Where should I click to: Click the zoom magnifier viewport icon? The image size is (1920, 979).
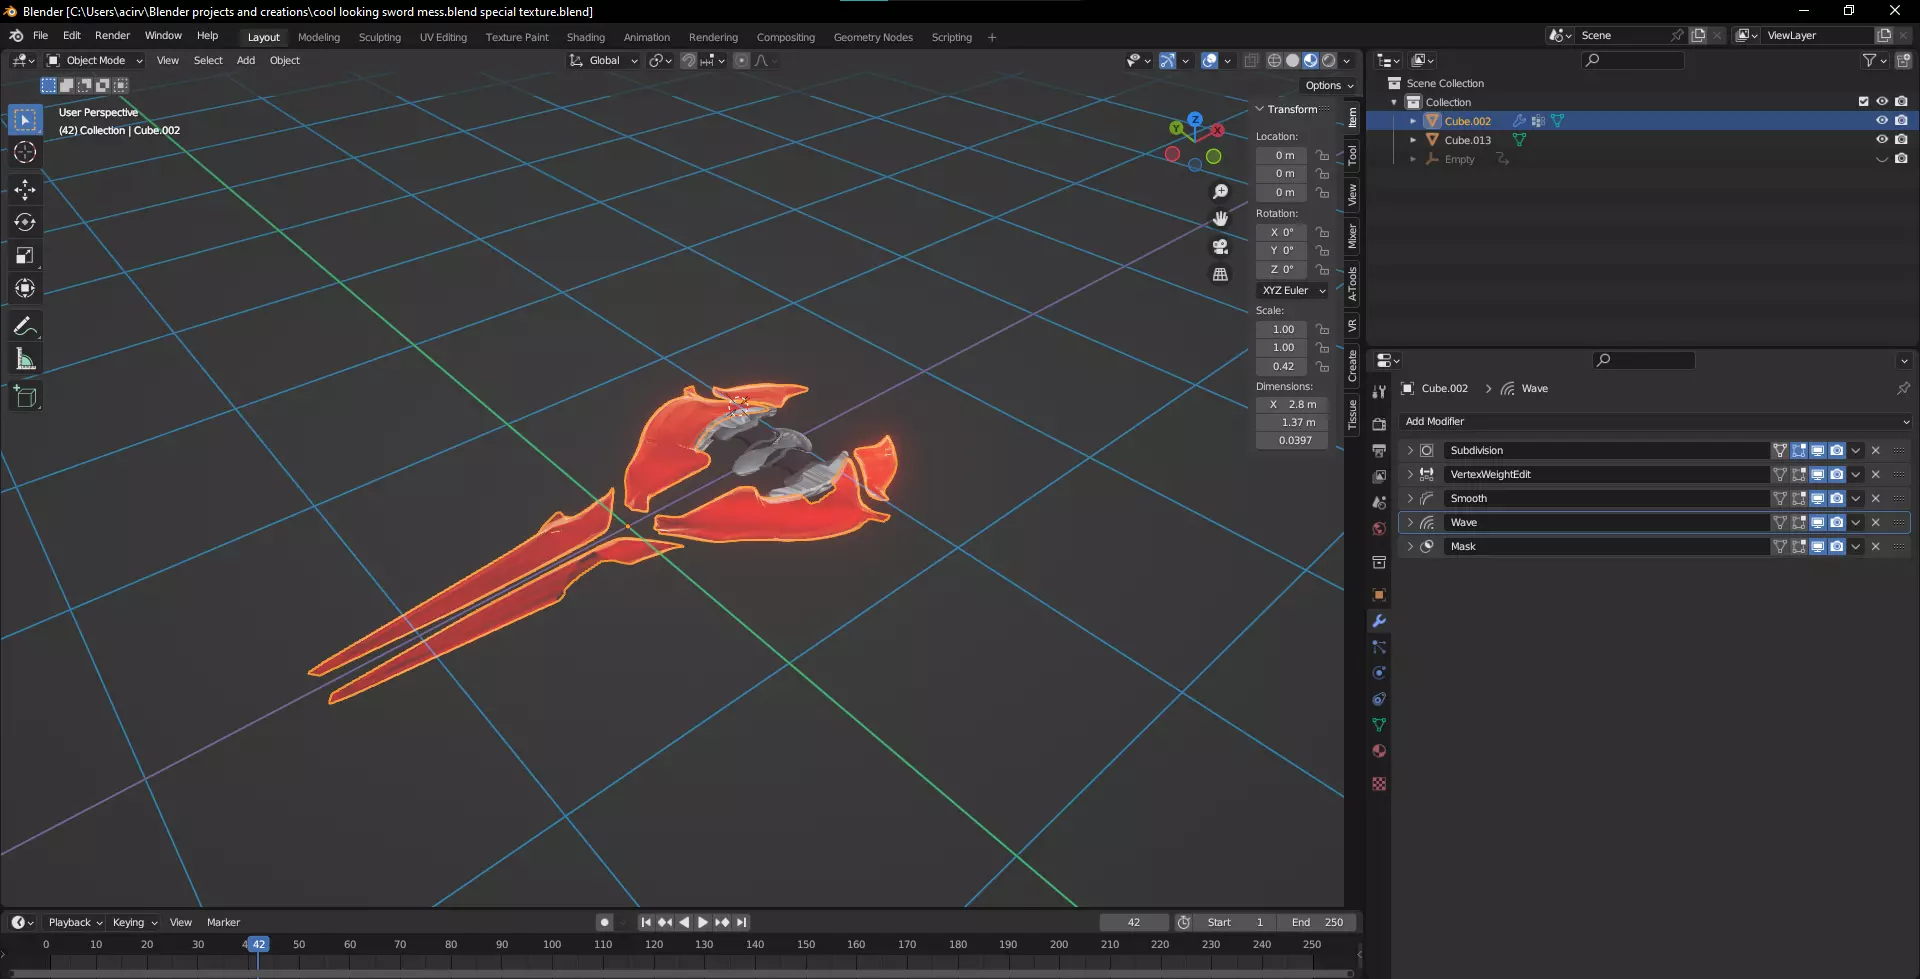pyautogui.click(x=1220, y=192)
